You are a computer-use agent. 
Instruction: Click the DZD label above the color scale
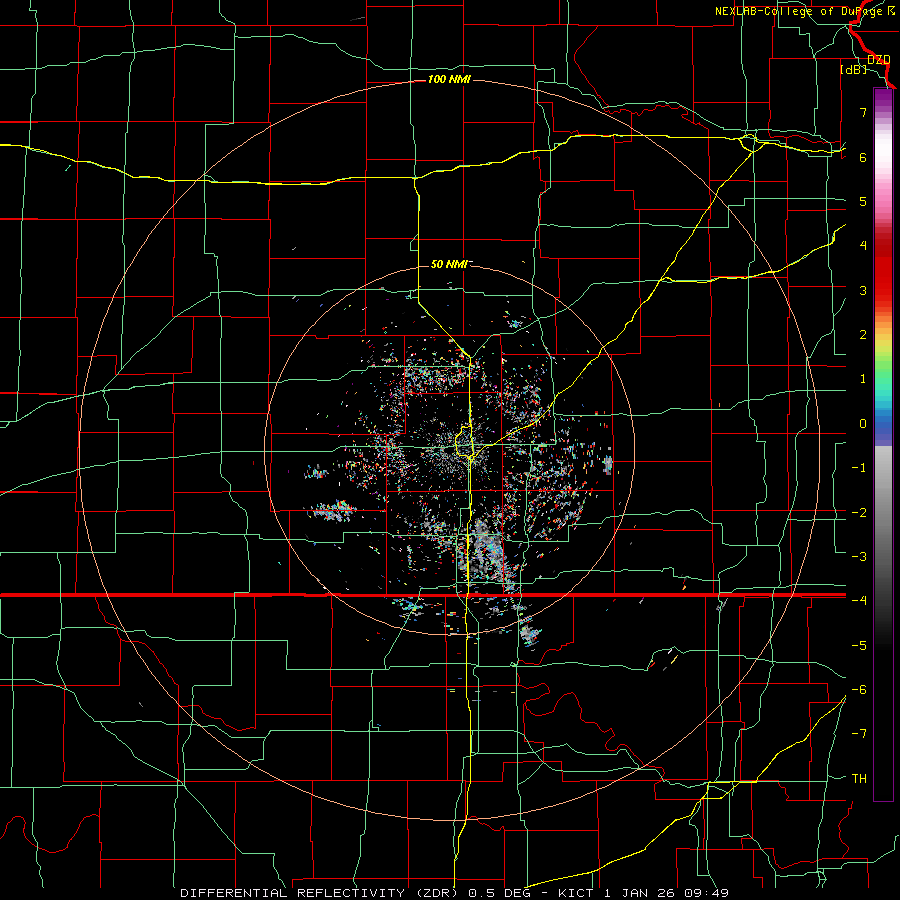(x=879, y=60)
